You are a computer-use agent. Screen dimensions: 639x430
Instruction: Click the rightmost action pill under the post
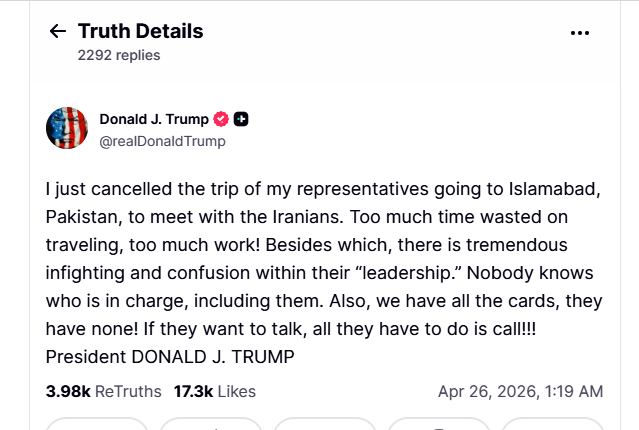point(552,424)
